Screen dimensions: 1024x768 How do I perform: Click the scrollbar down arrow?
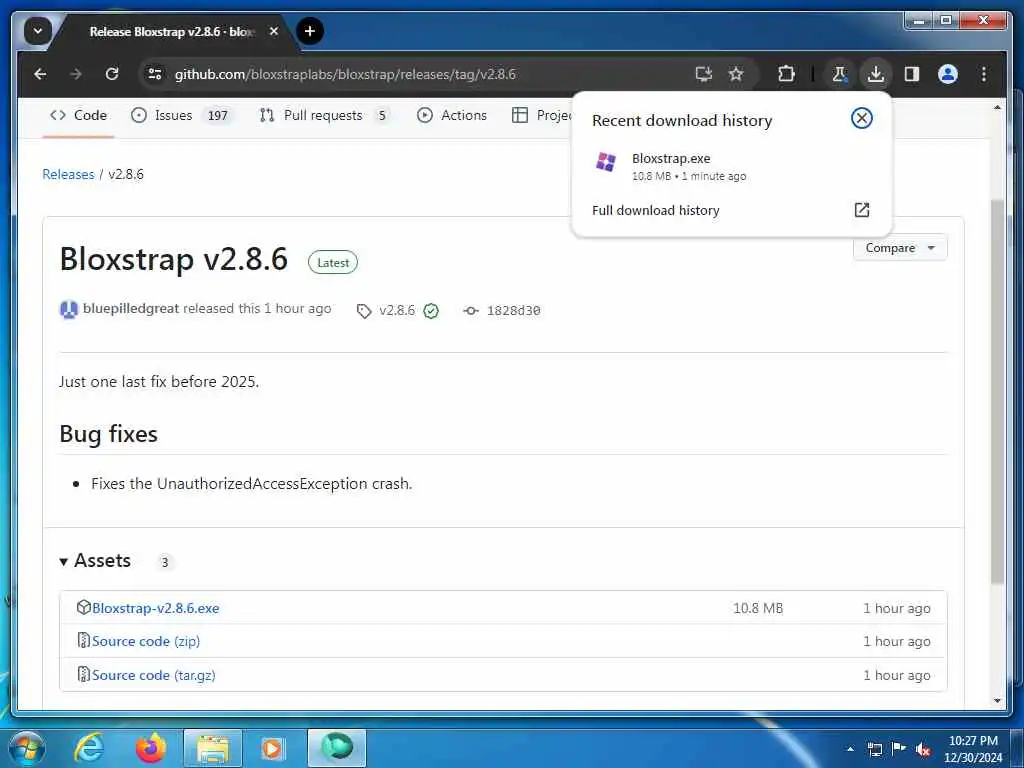point(997,701)
